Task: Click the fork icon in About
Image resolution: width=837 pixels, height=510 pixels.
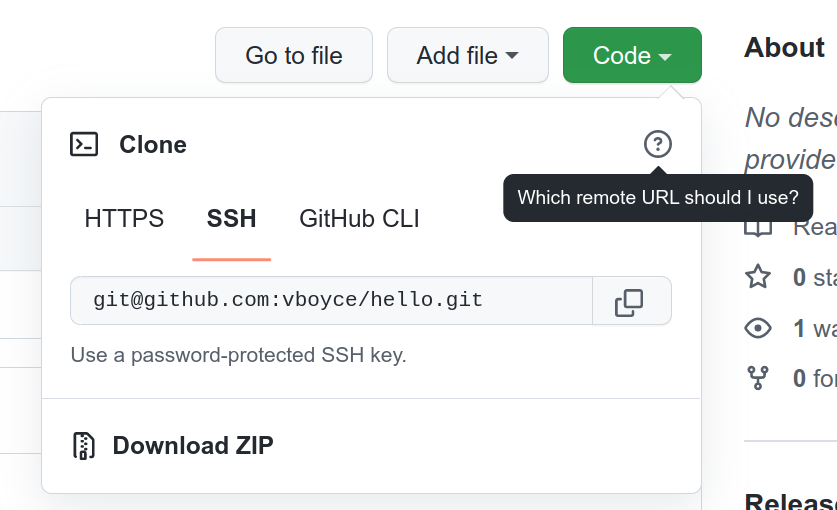Action: [x=758, y=378]
